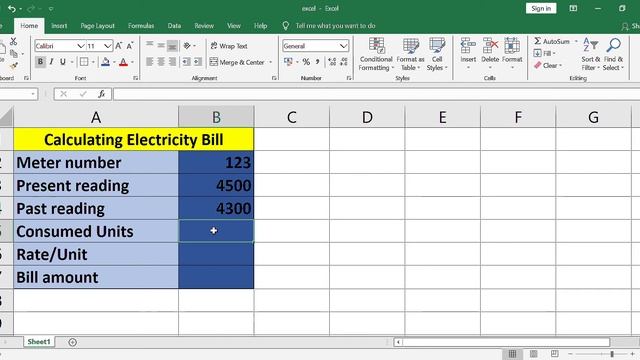This screenshot has width=640, height=360.
Task: Select Sheet1 tab
Action: pos(39,342)
